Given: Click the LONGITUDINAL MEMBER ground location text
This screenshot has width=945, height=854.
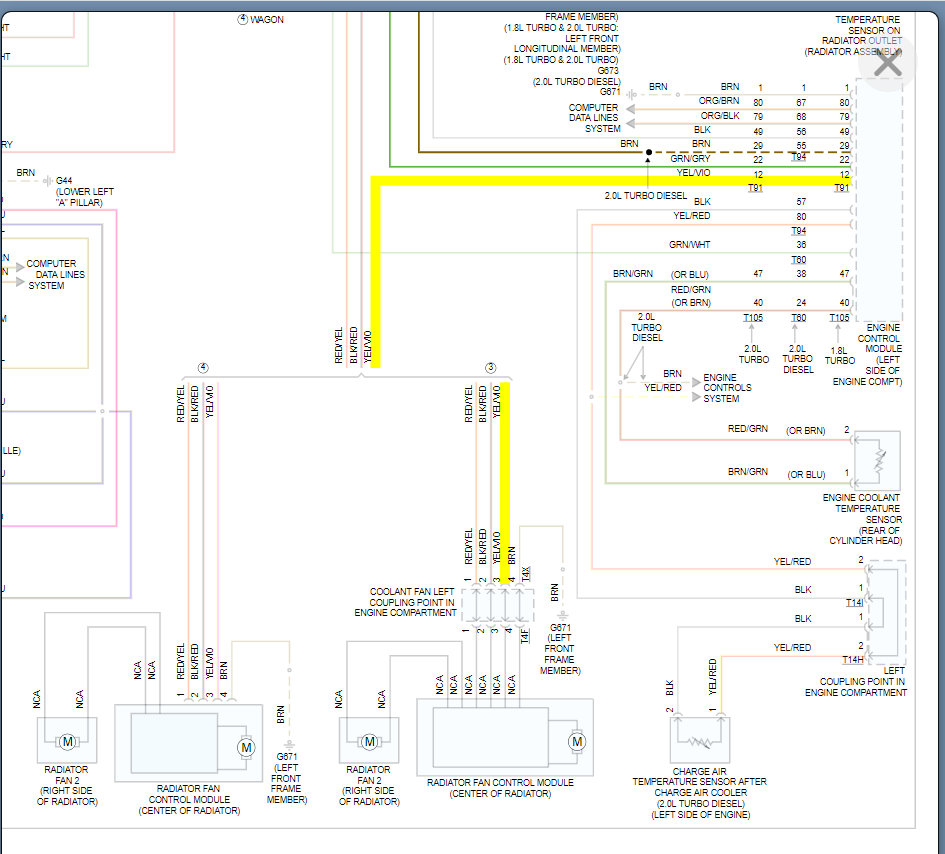Looking at the screenshot, I should click(567, 49).
